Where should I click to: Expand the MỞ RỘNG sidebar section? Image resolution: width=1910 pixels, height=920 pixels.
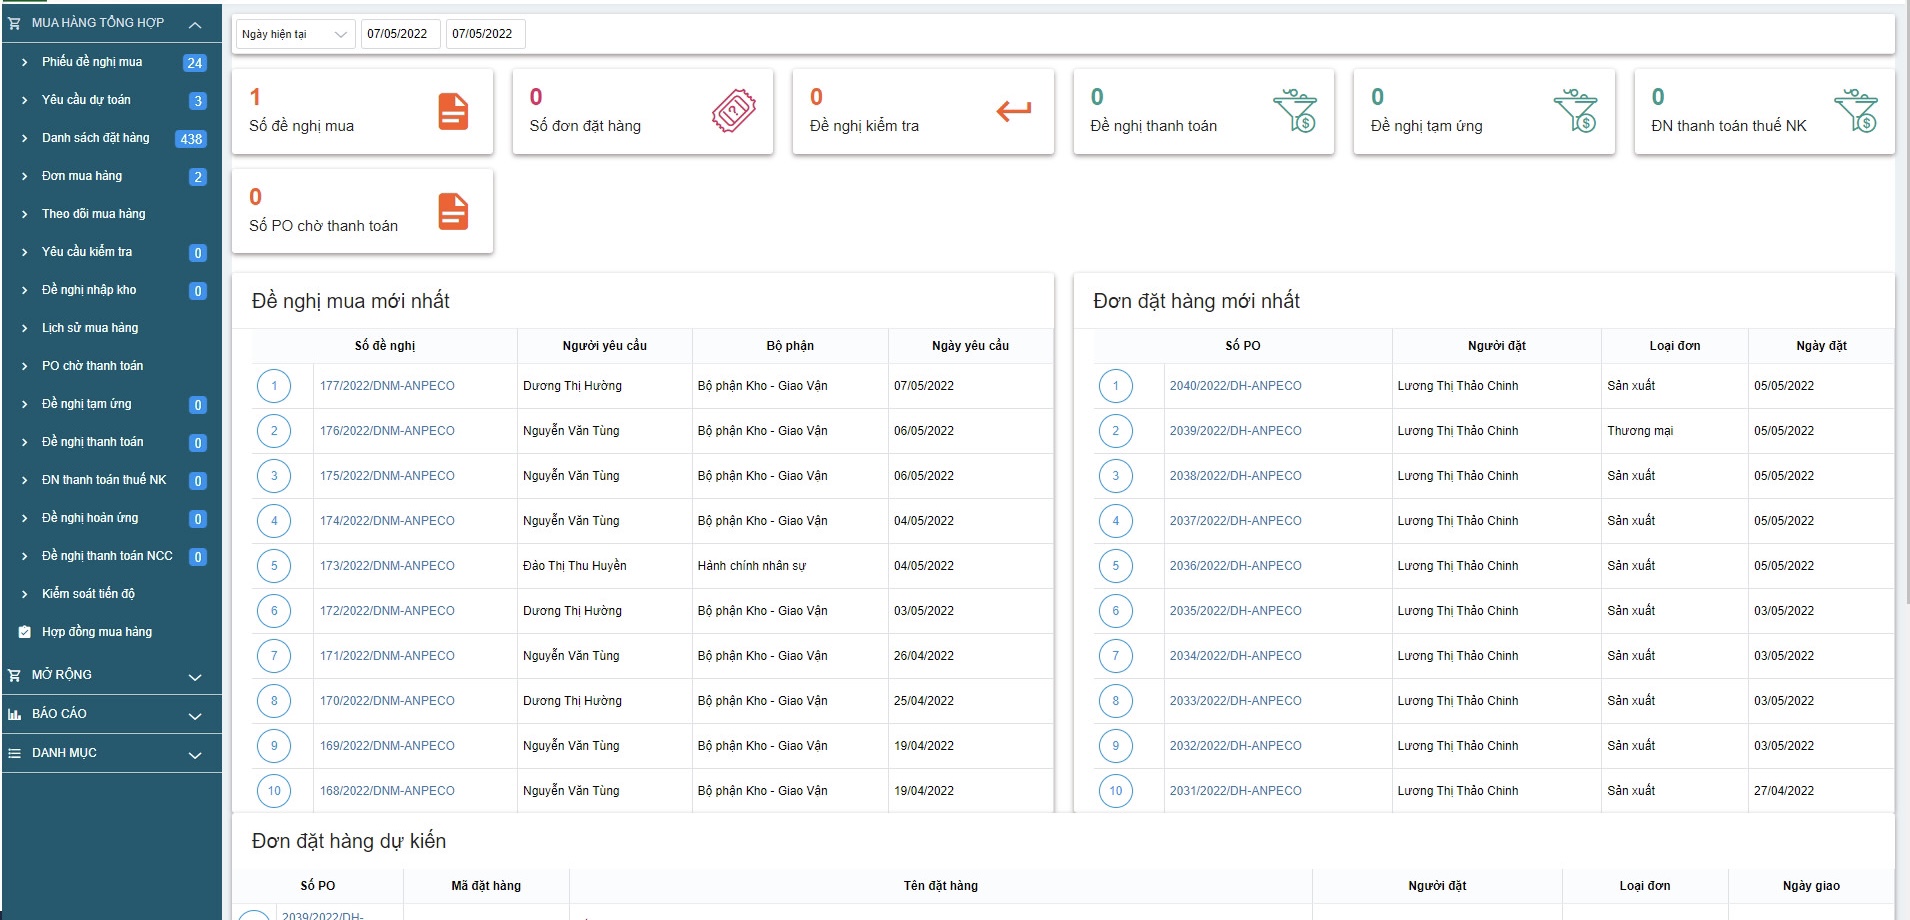pyautogui.click(x=195, y=677)
